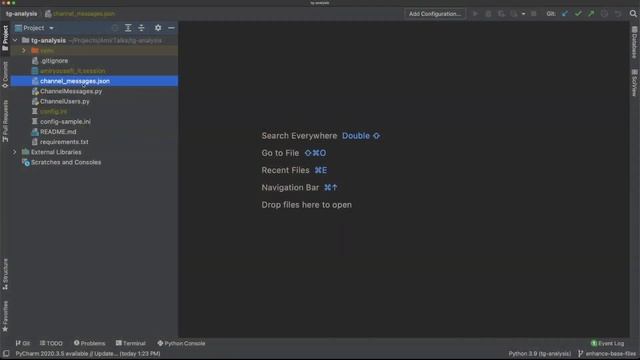Collapse the tg-analysis root folder
640x360 pixels.
coord(15,40)
